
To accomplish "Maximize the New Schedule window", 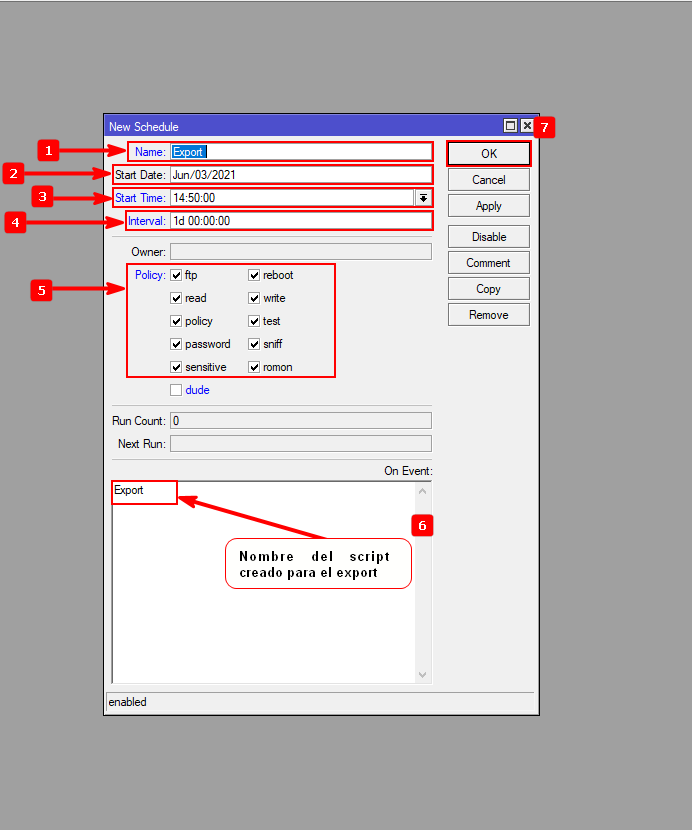I will coord(511,126).
